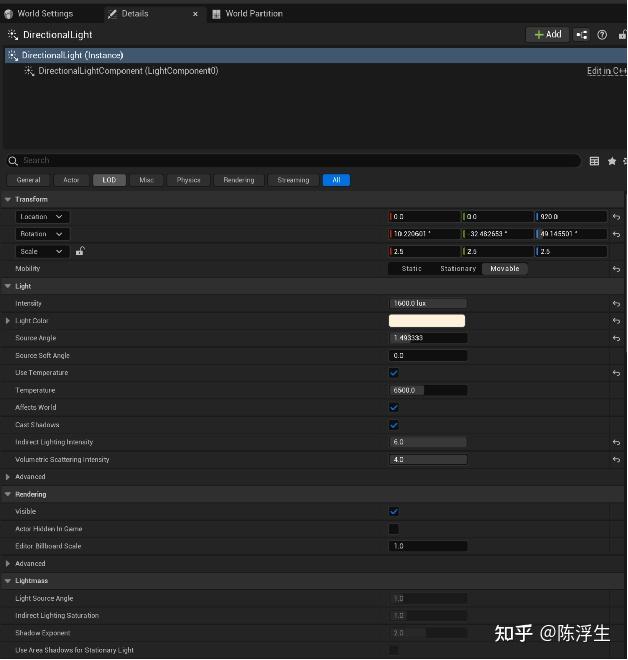Open the Rotation type dropdown

[42, 234]
